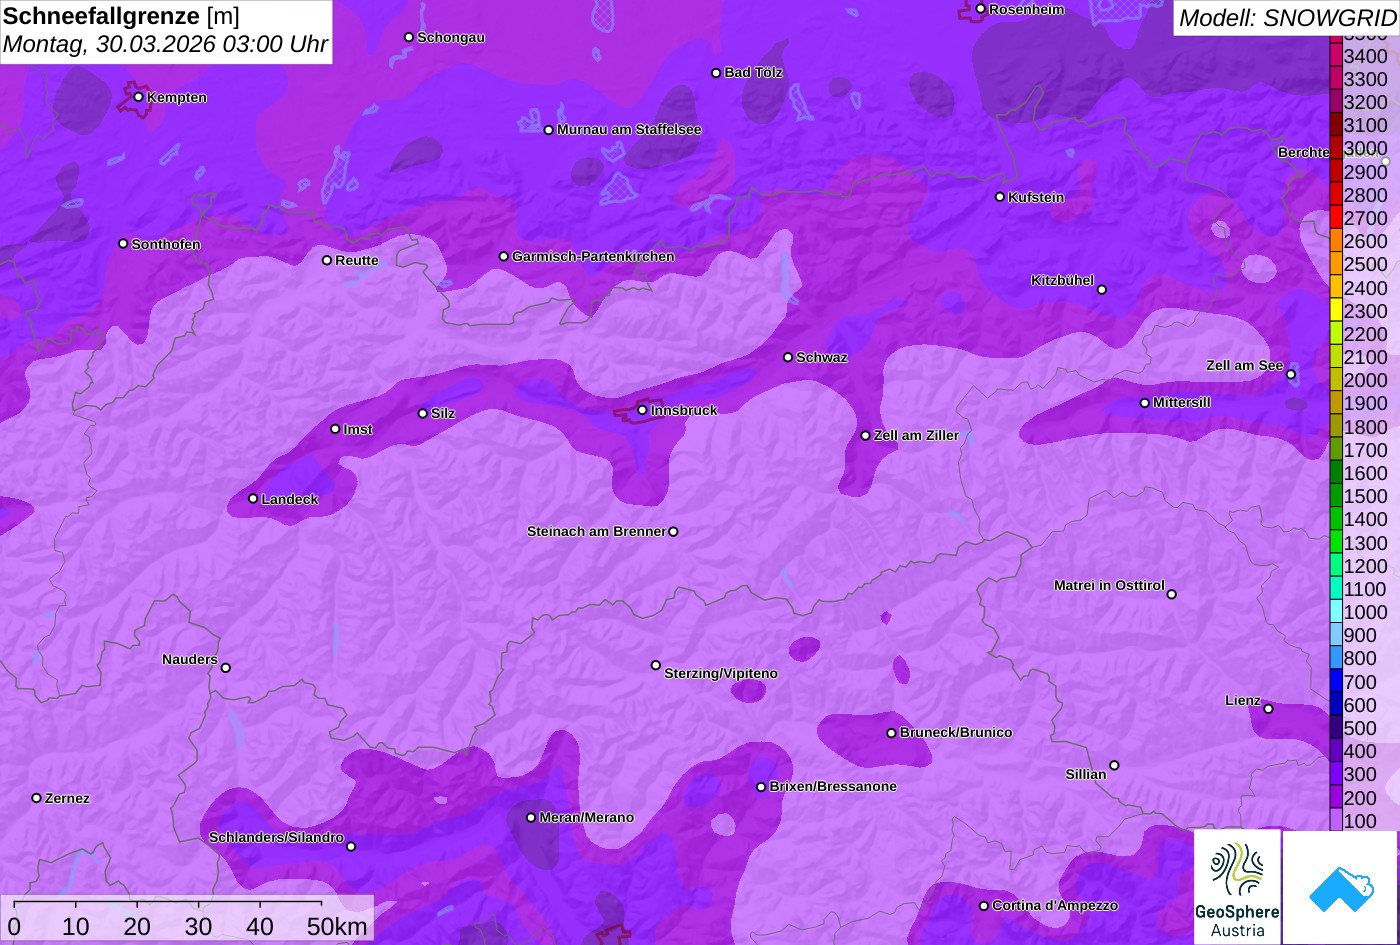Click the "Schlanders/Silandro" label

point(276,837)
